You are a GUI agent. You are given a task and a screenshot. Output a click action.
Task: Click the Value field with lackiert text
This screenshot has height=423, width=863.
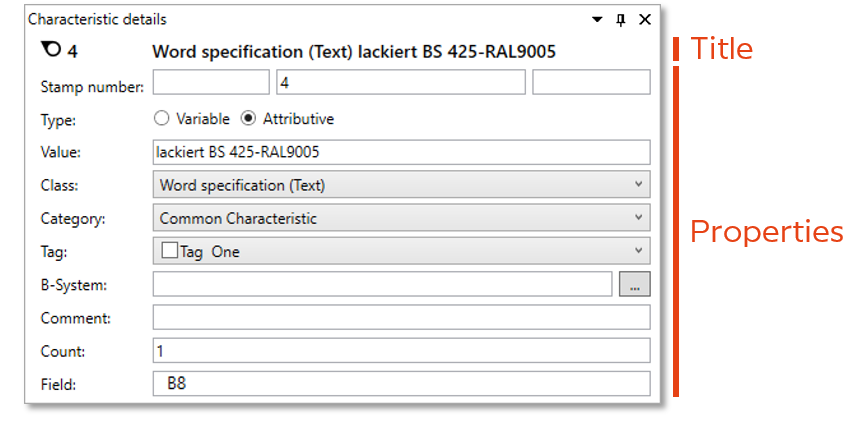(x=401, y=152)
